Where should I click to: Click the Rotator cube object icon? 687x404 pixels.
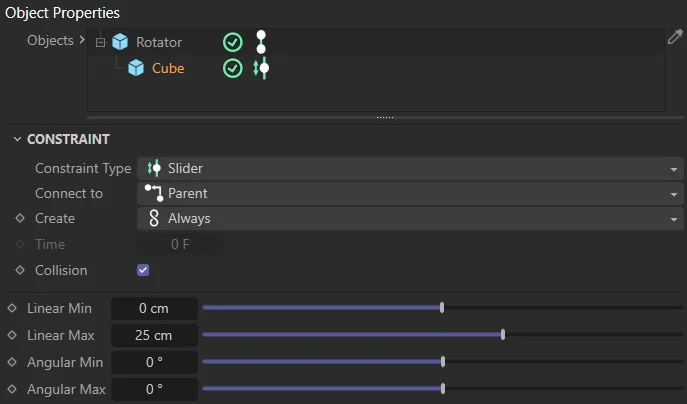[x=120, y=42]
